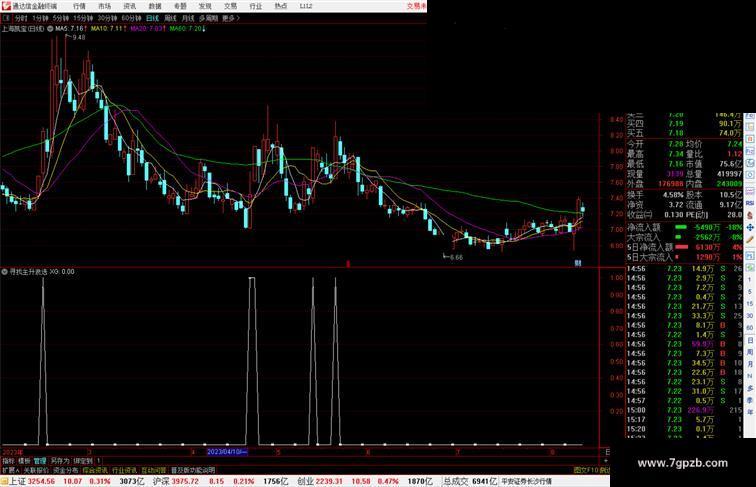Screen dimensions: 756x487
Task: Click the 管理 button in bottom bar
Action: point(40,461)
